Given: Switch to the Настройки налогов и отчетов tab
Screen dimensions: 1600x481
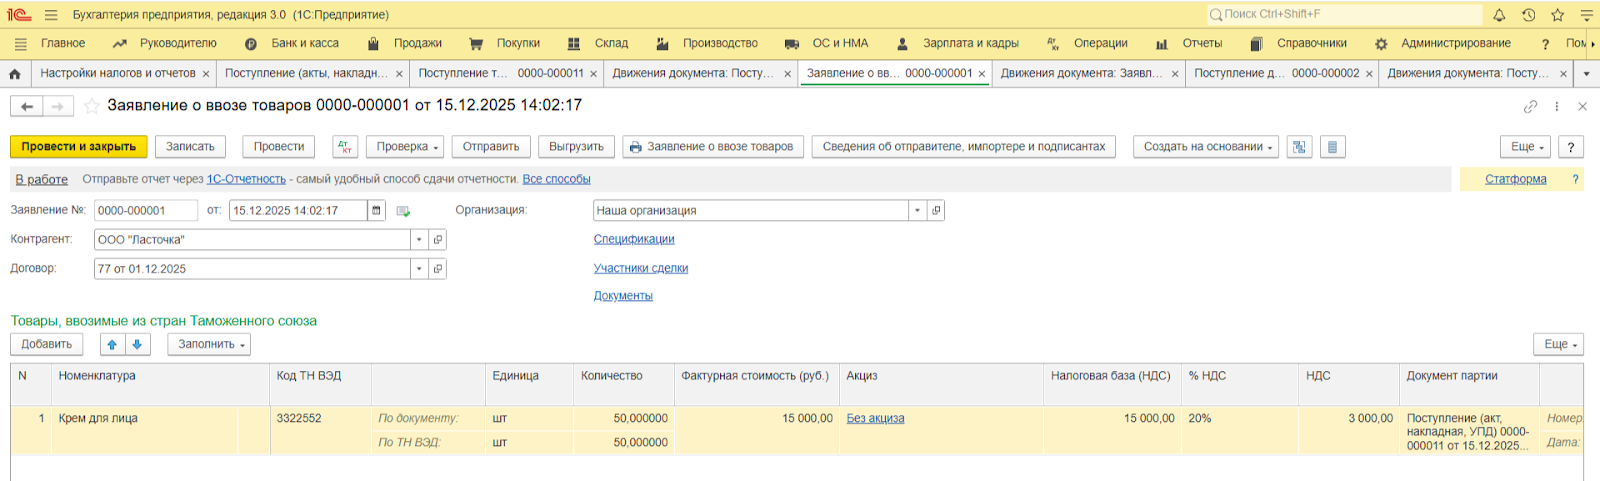Looking at the screenshot, I should pyautogui.click(x=117, y=74).
